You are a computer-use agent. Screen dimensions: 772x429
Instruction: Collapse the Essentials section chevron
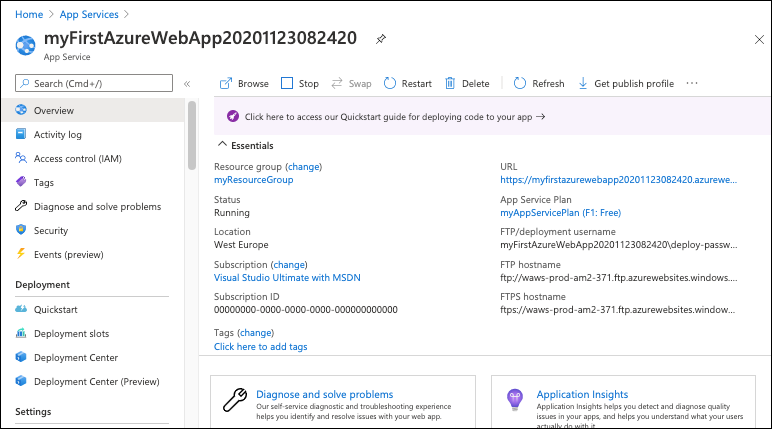pos(223,144)
